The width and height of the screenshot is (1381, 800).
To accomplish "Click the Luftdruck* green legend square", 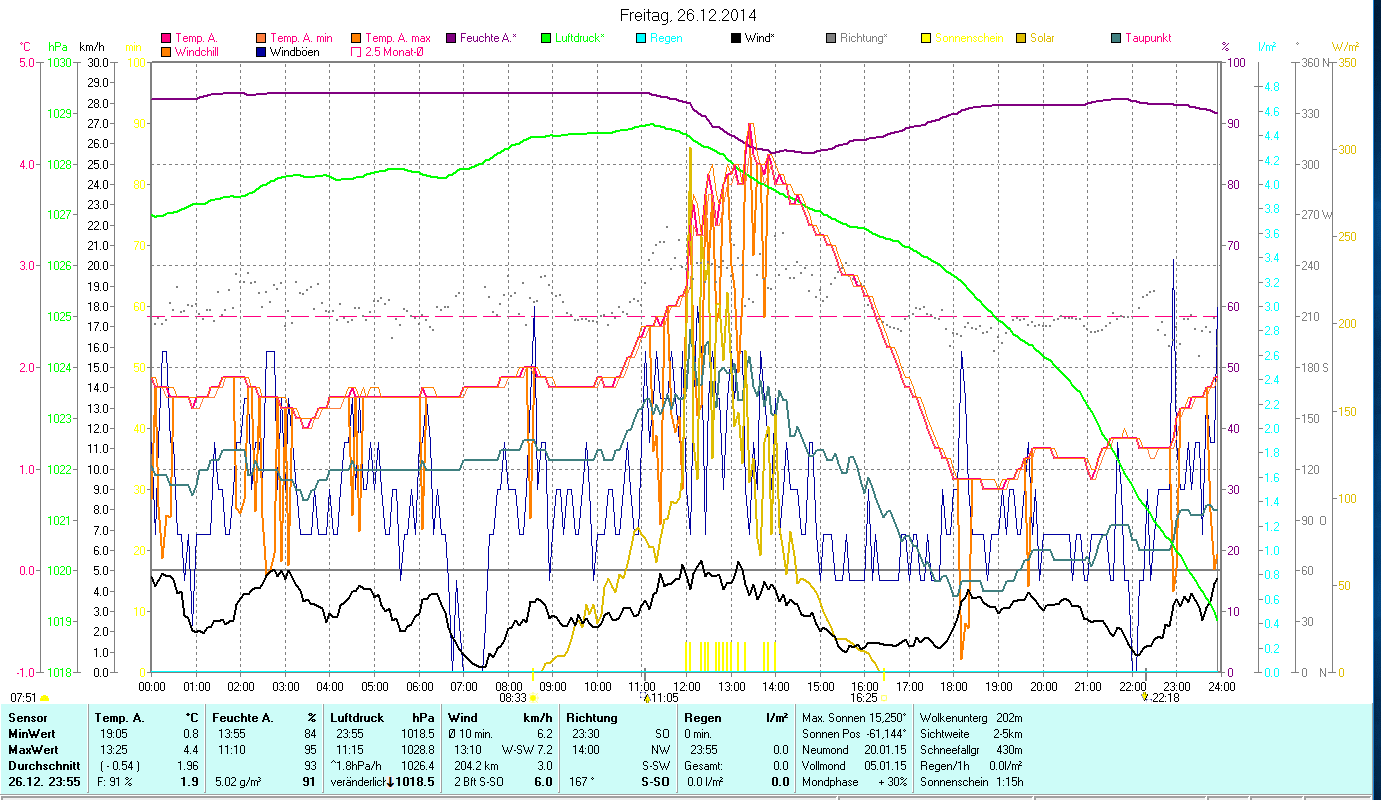I will tap(546, 38).
